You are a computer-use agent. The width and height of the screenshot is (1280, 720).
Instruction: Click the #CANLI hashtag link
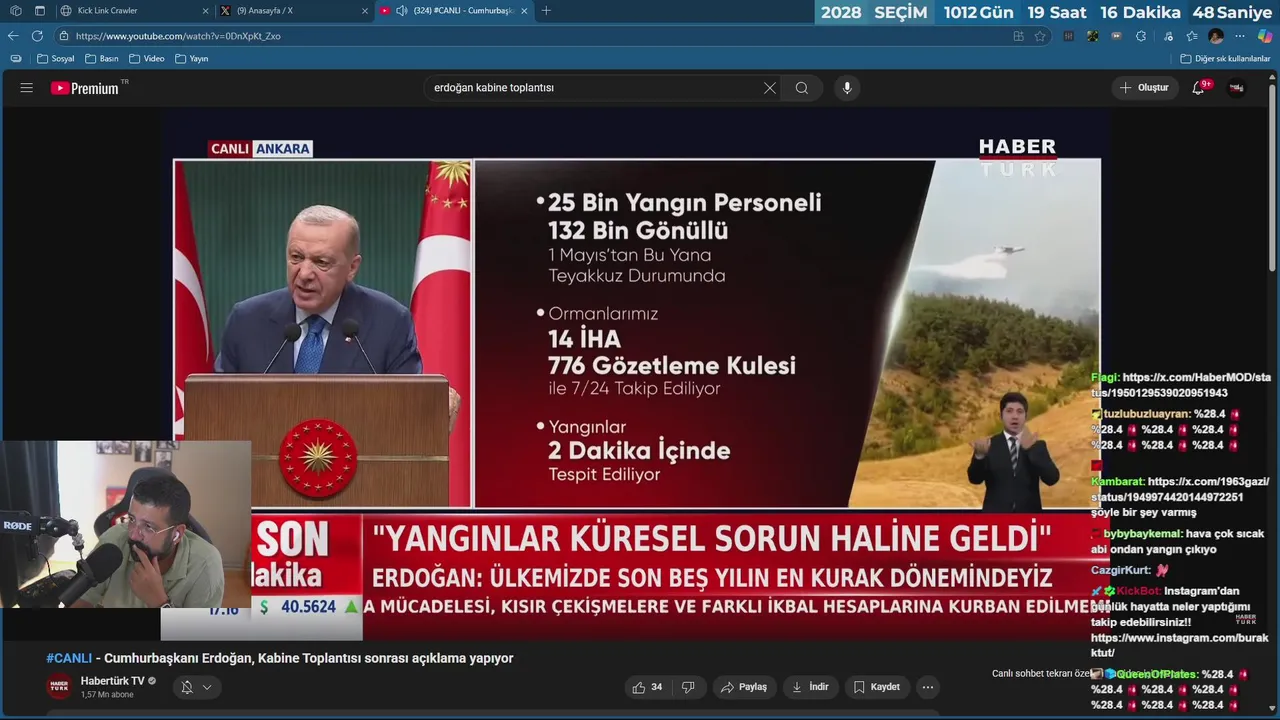pyautogui.click(x=69, y=658)
